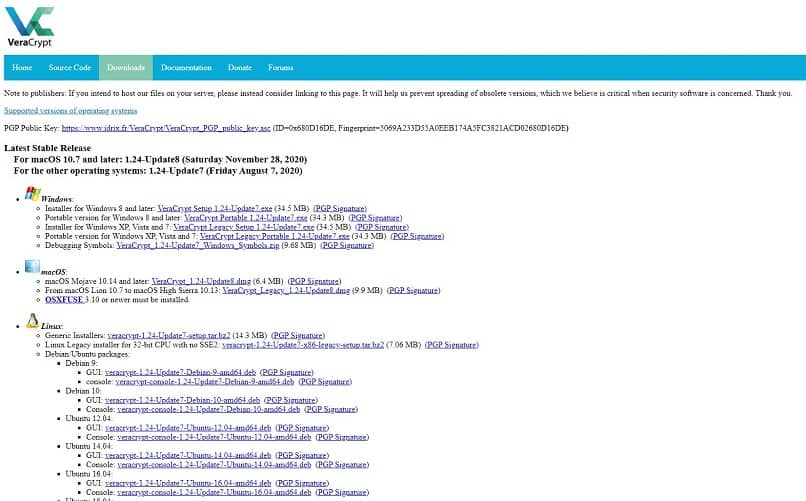806x501 pixels.
Task: Click the Linux penguin icon
Action: tap(32, 322)
